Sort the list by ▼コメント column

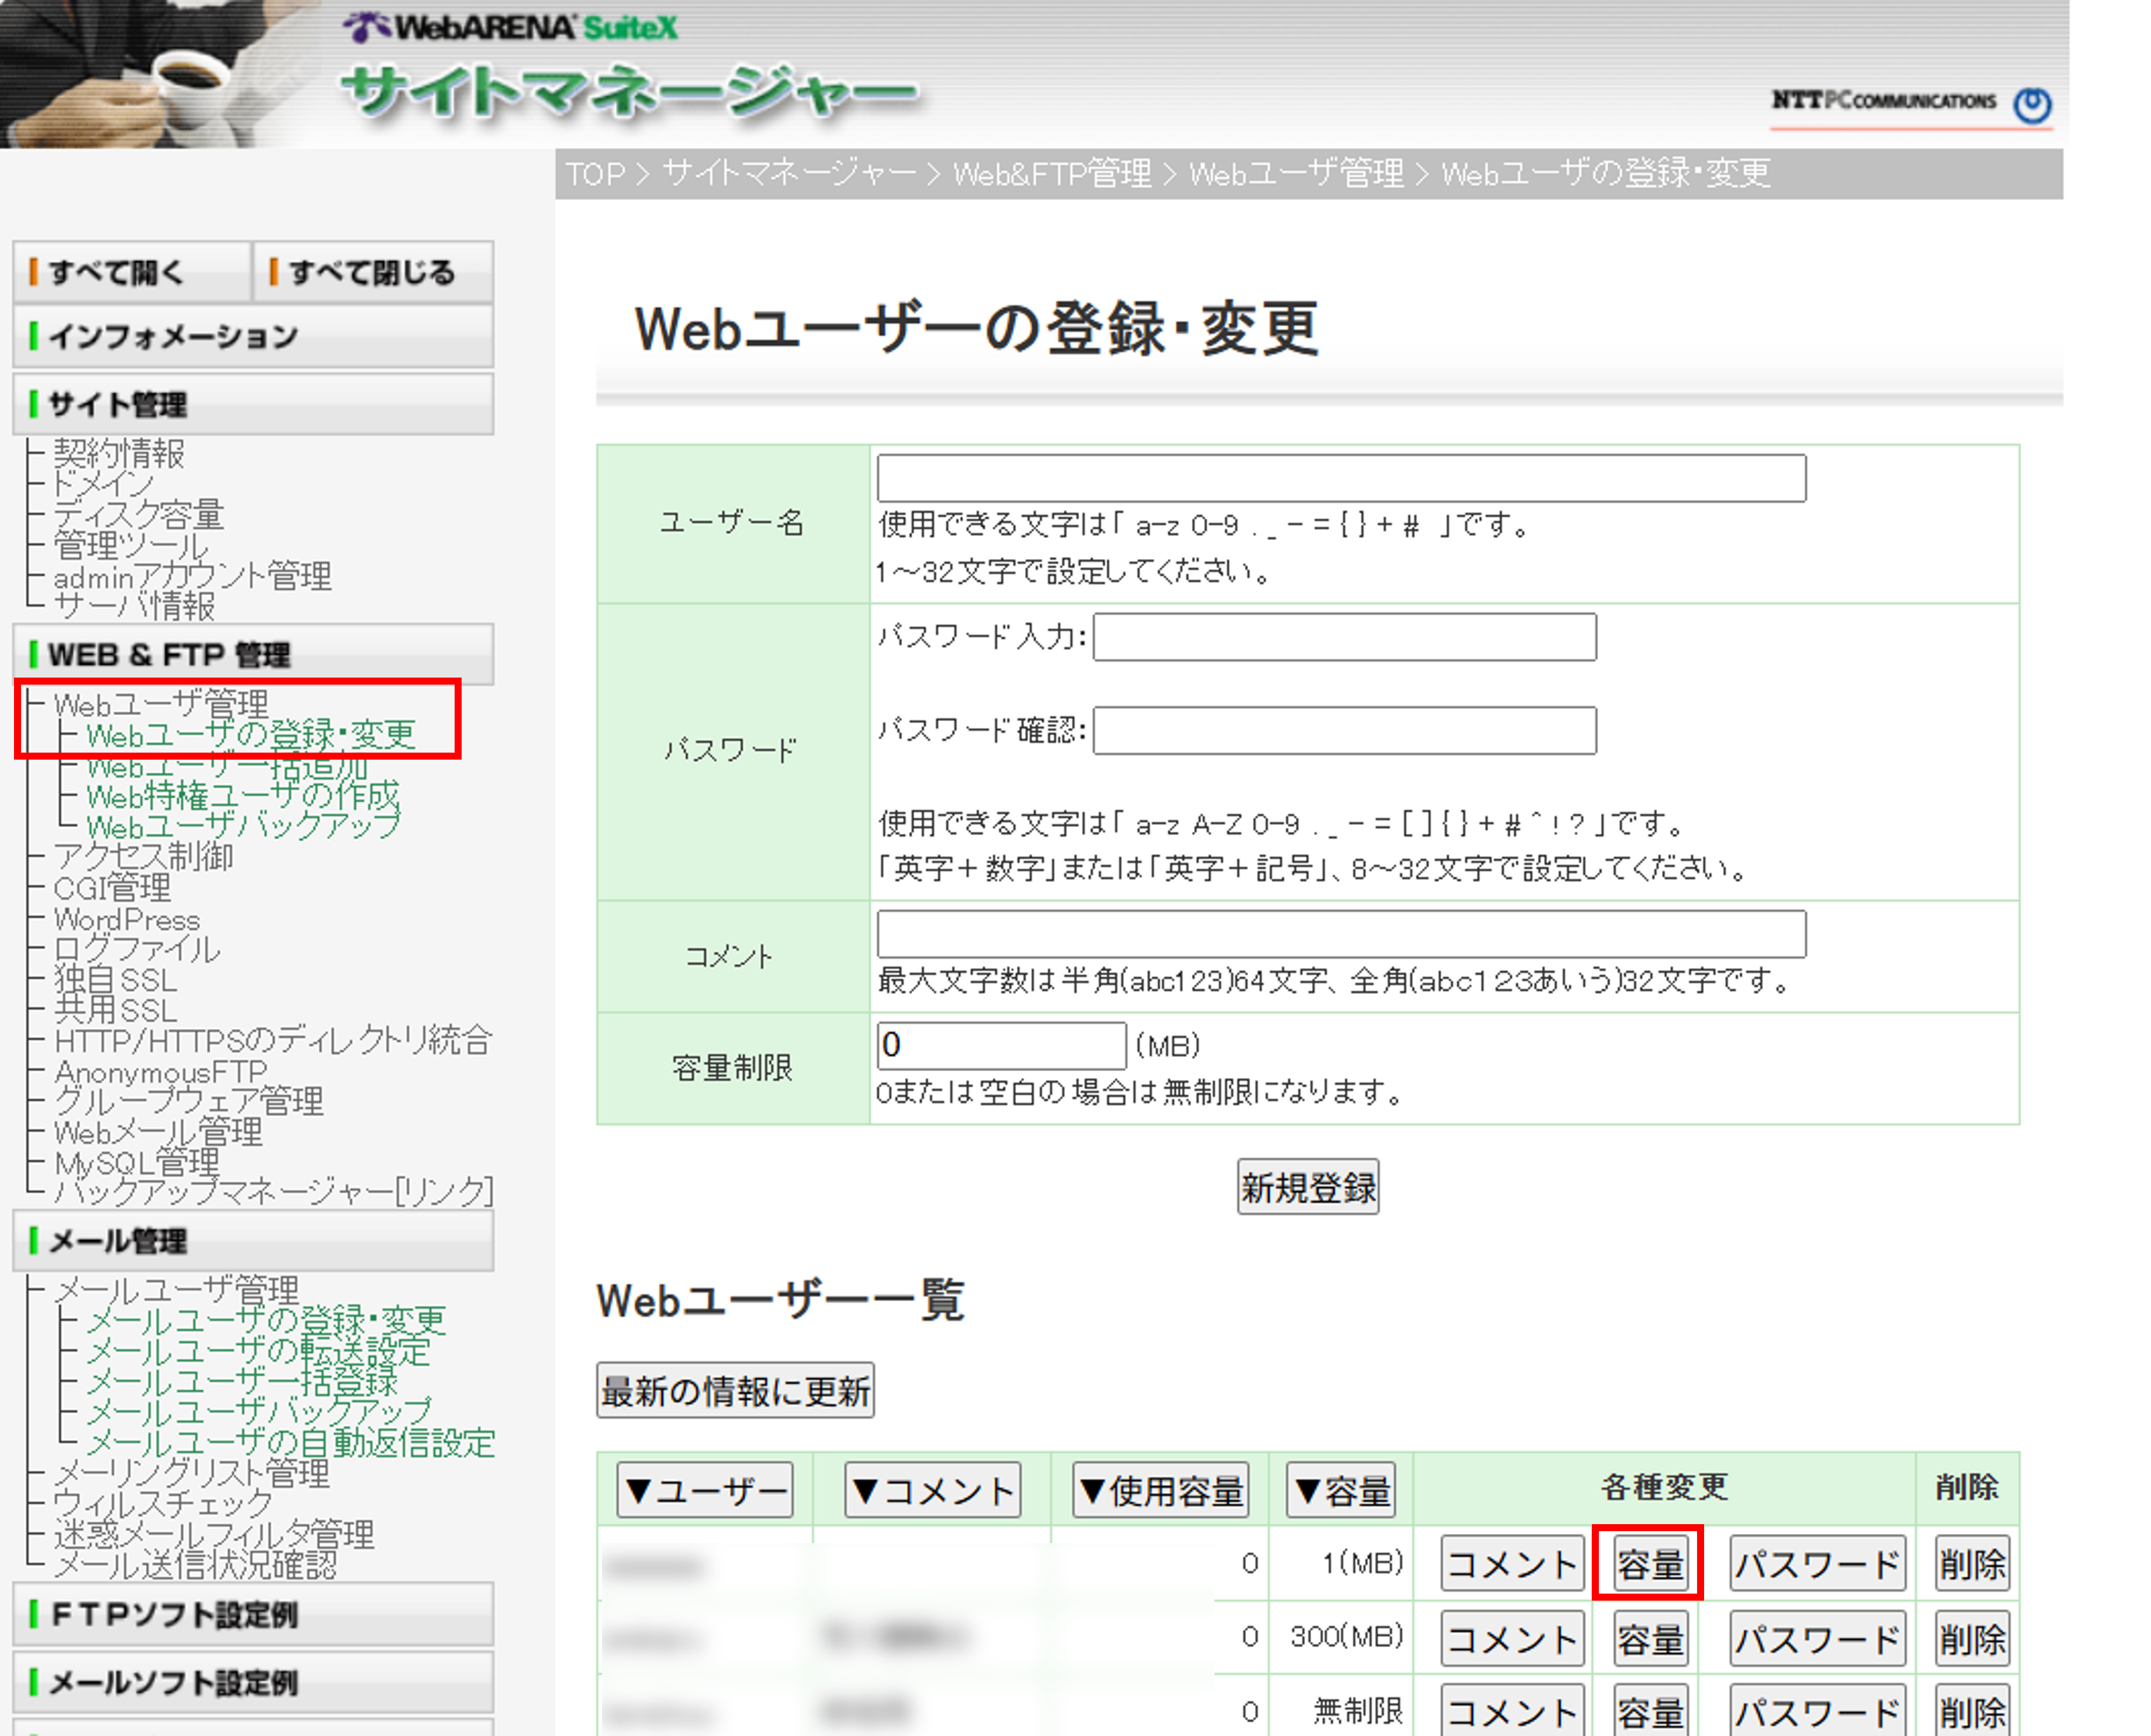pos(931,1489)
